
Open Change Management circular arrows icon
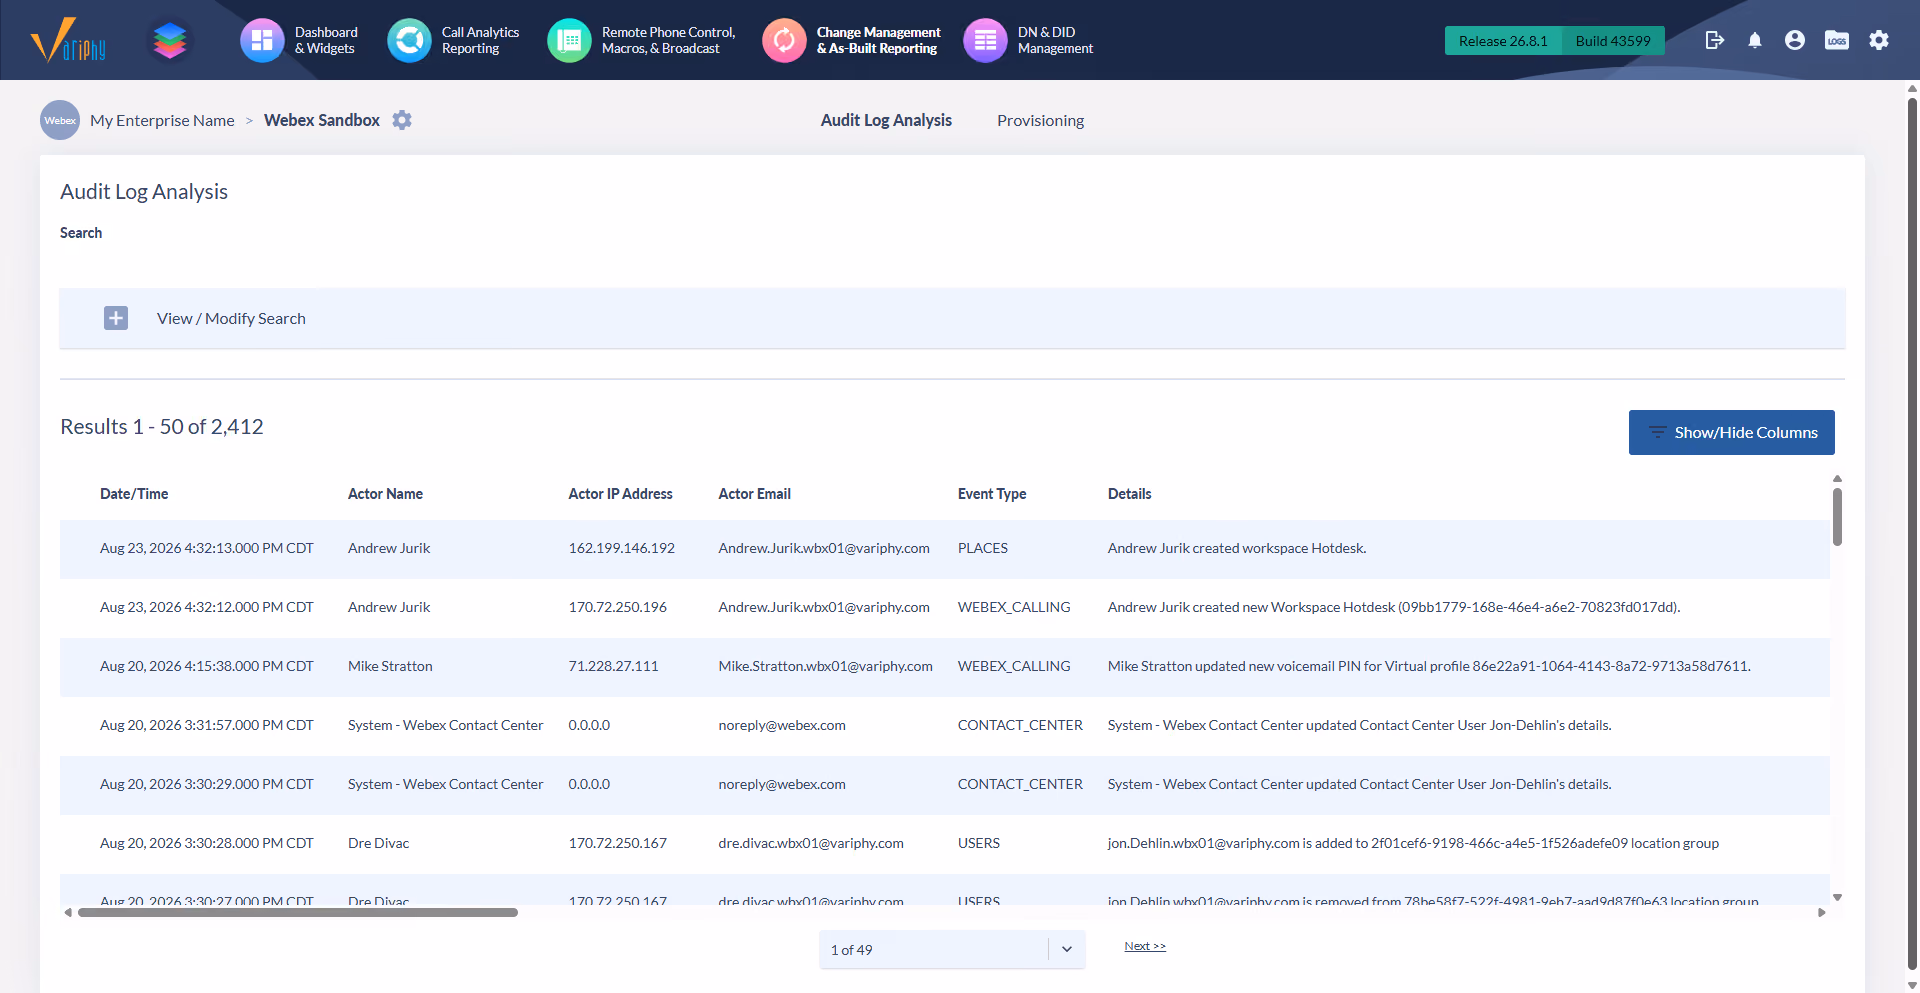tap(784, 40)
